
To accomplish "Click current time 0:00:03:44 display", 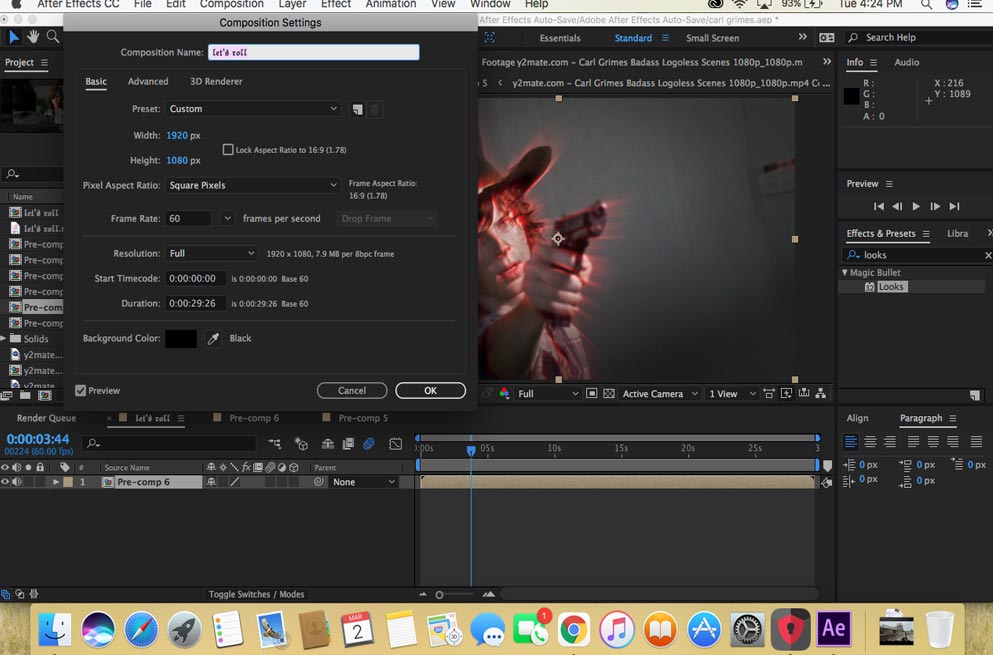I will coord(38,439).
